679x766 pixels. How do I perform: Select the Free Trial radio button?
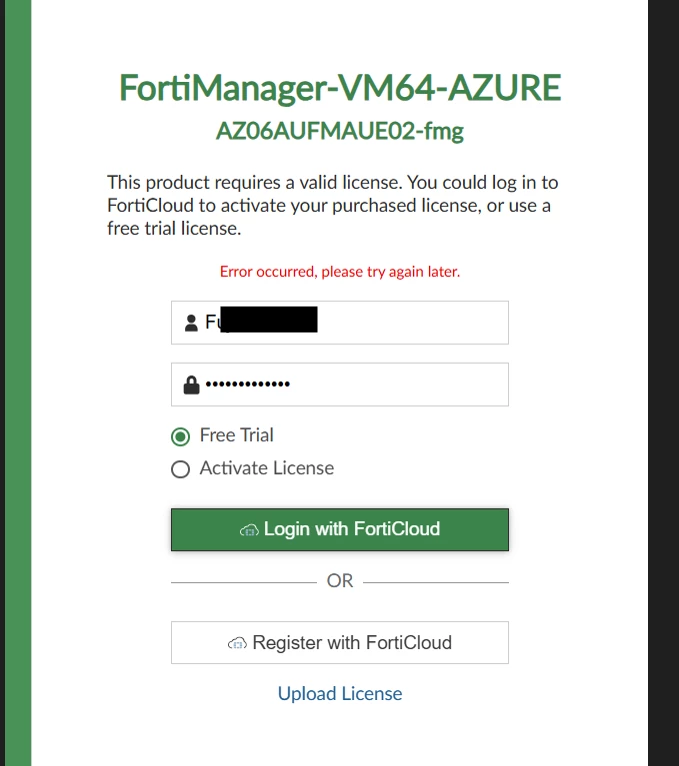(x=180, y=436)
